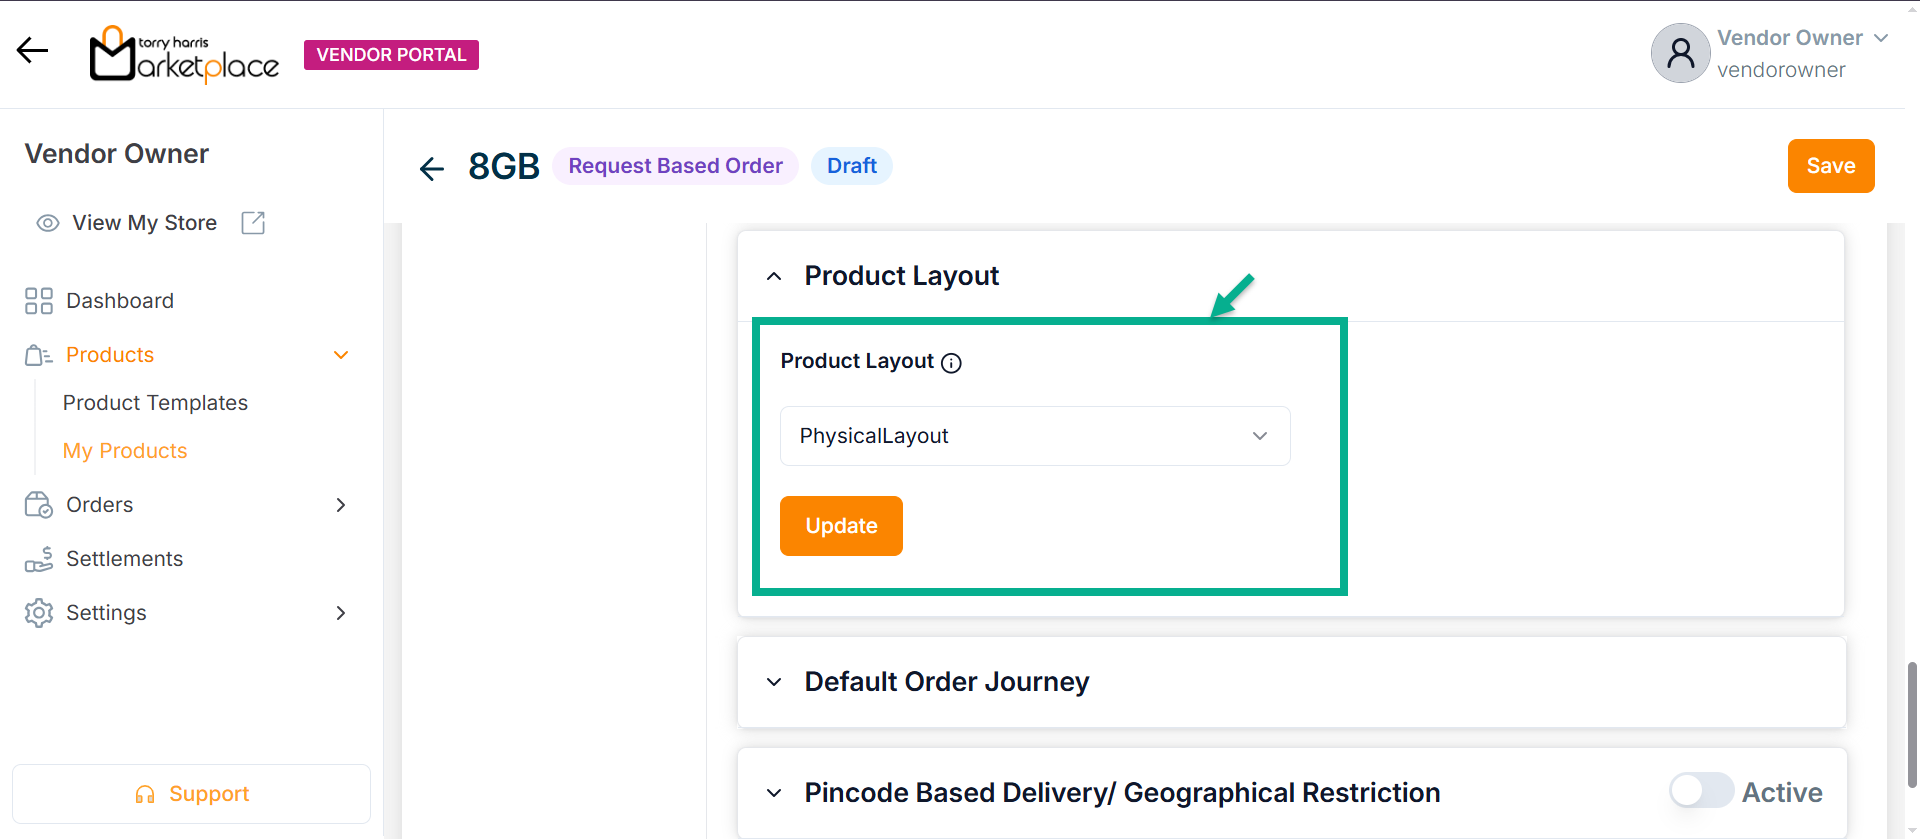Click the Dashboard grid icon
Viewport: 1920px width, 839px height.
tap(39, 301)
